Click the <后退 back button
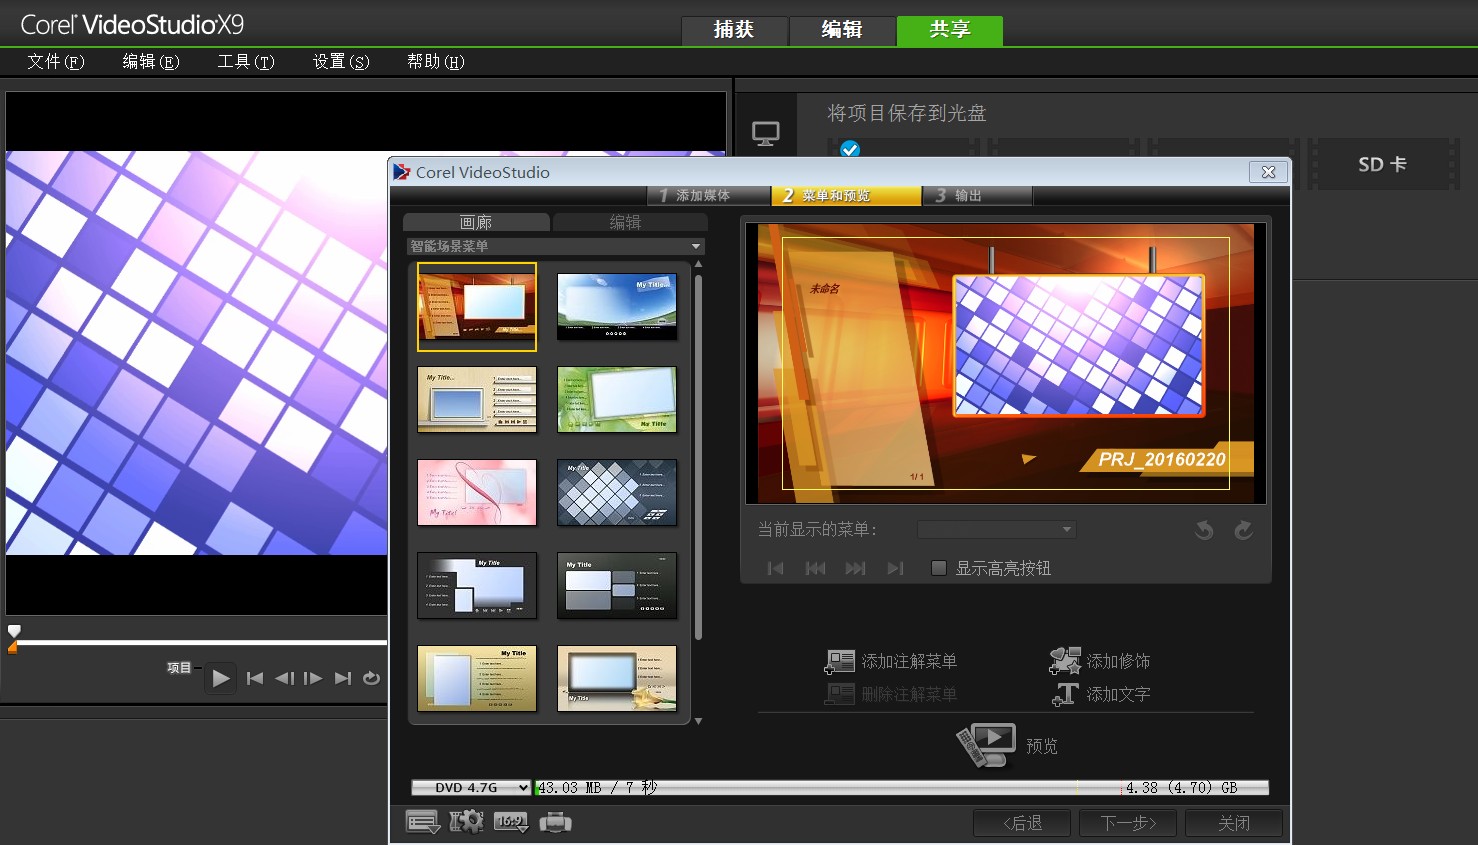 [1023, 823]
